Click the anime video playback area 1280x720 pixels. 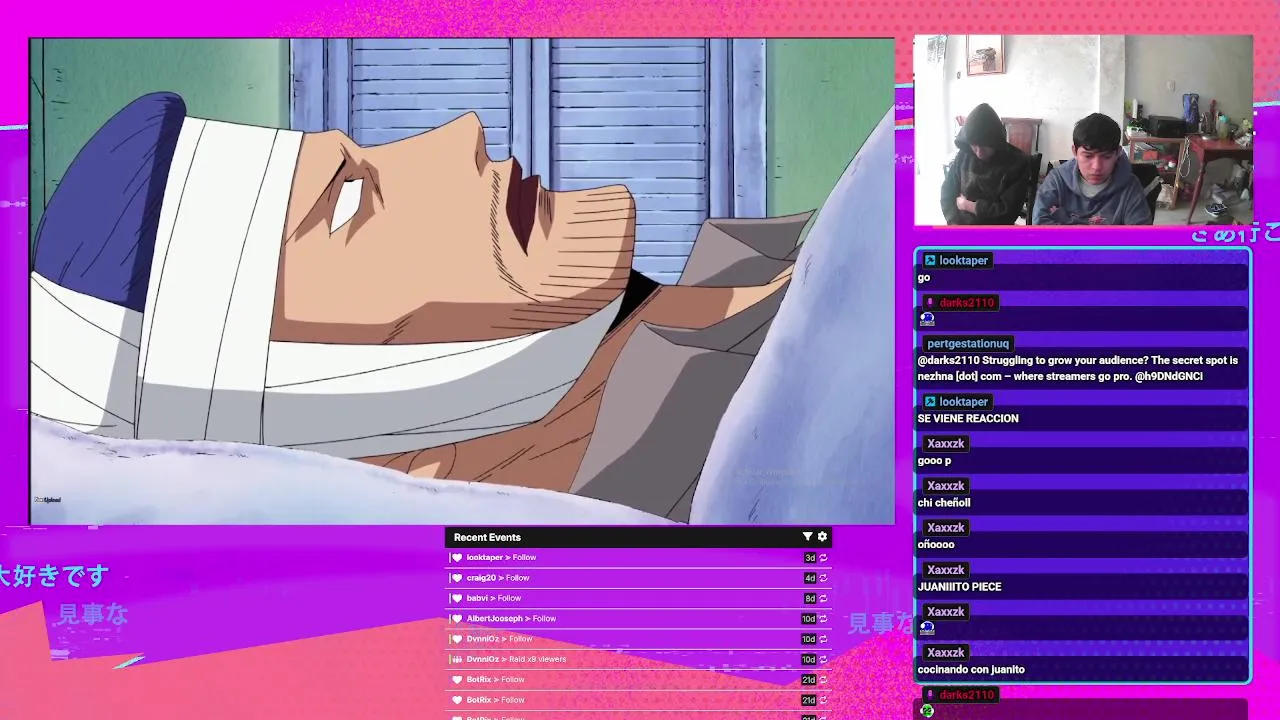point(462,281)
